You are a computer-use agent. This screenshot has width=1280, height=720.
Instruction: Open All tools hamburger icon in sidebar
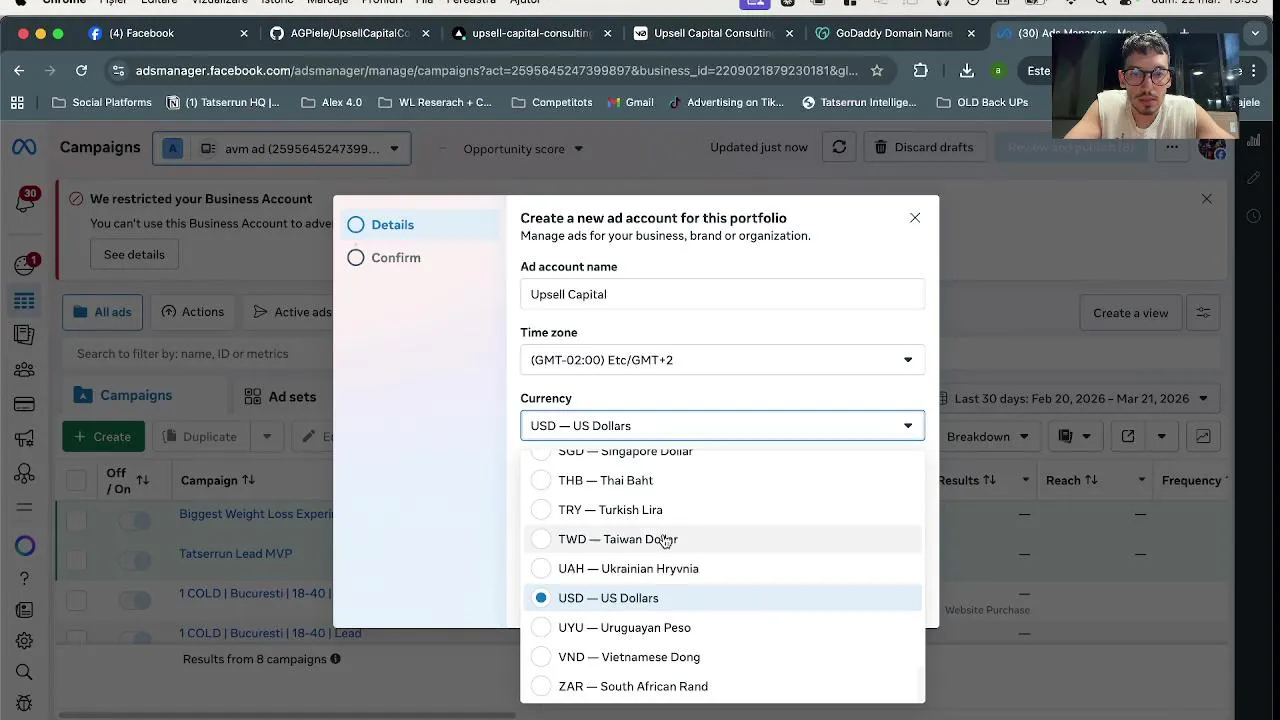(x=25, y=508)
